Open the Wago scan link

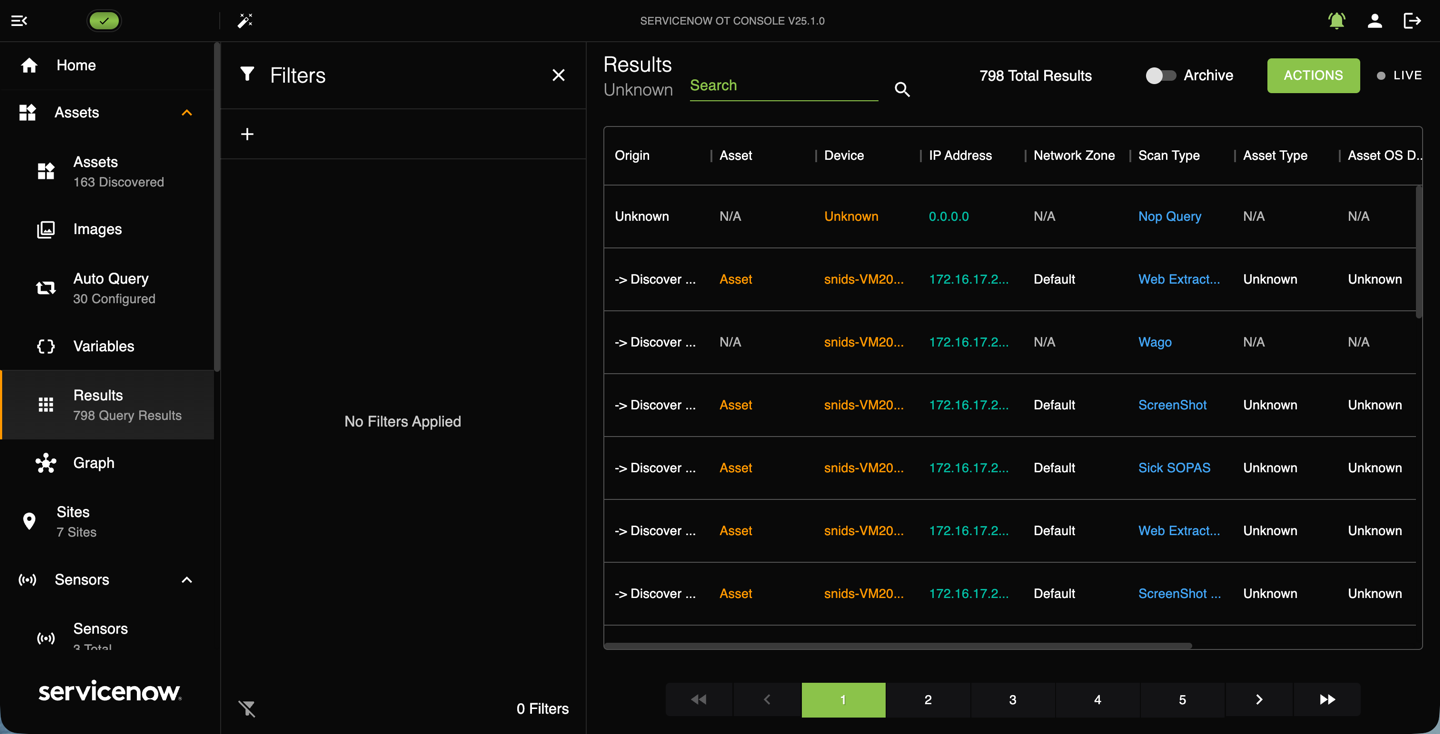coord(1155,343)
